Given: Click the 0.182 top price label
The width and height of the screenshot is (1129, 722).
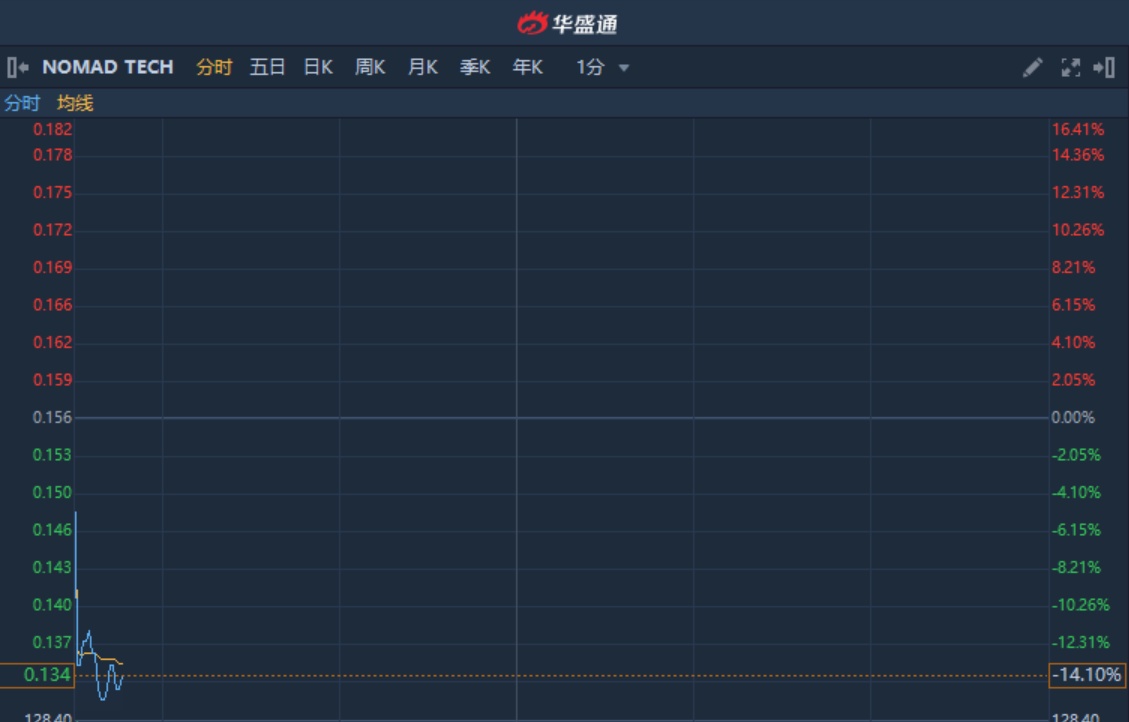Looking at the screenshot, I should [53, 130].
